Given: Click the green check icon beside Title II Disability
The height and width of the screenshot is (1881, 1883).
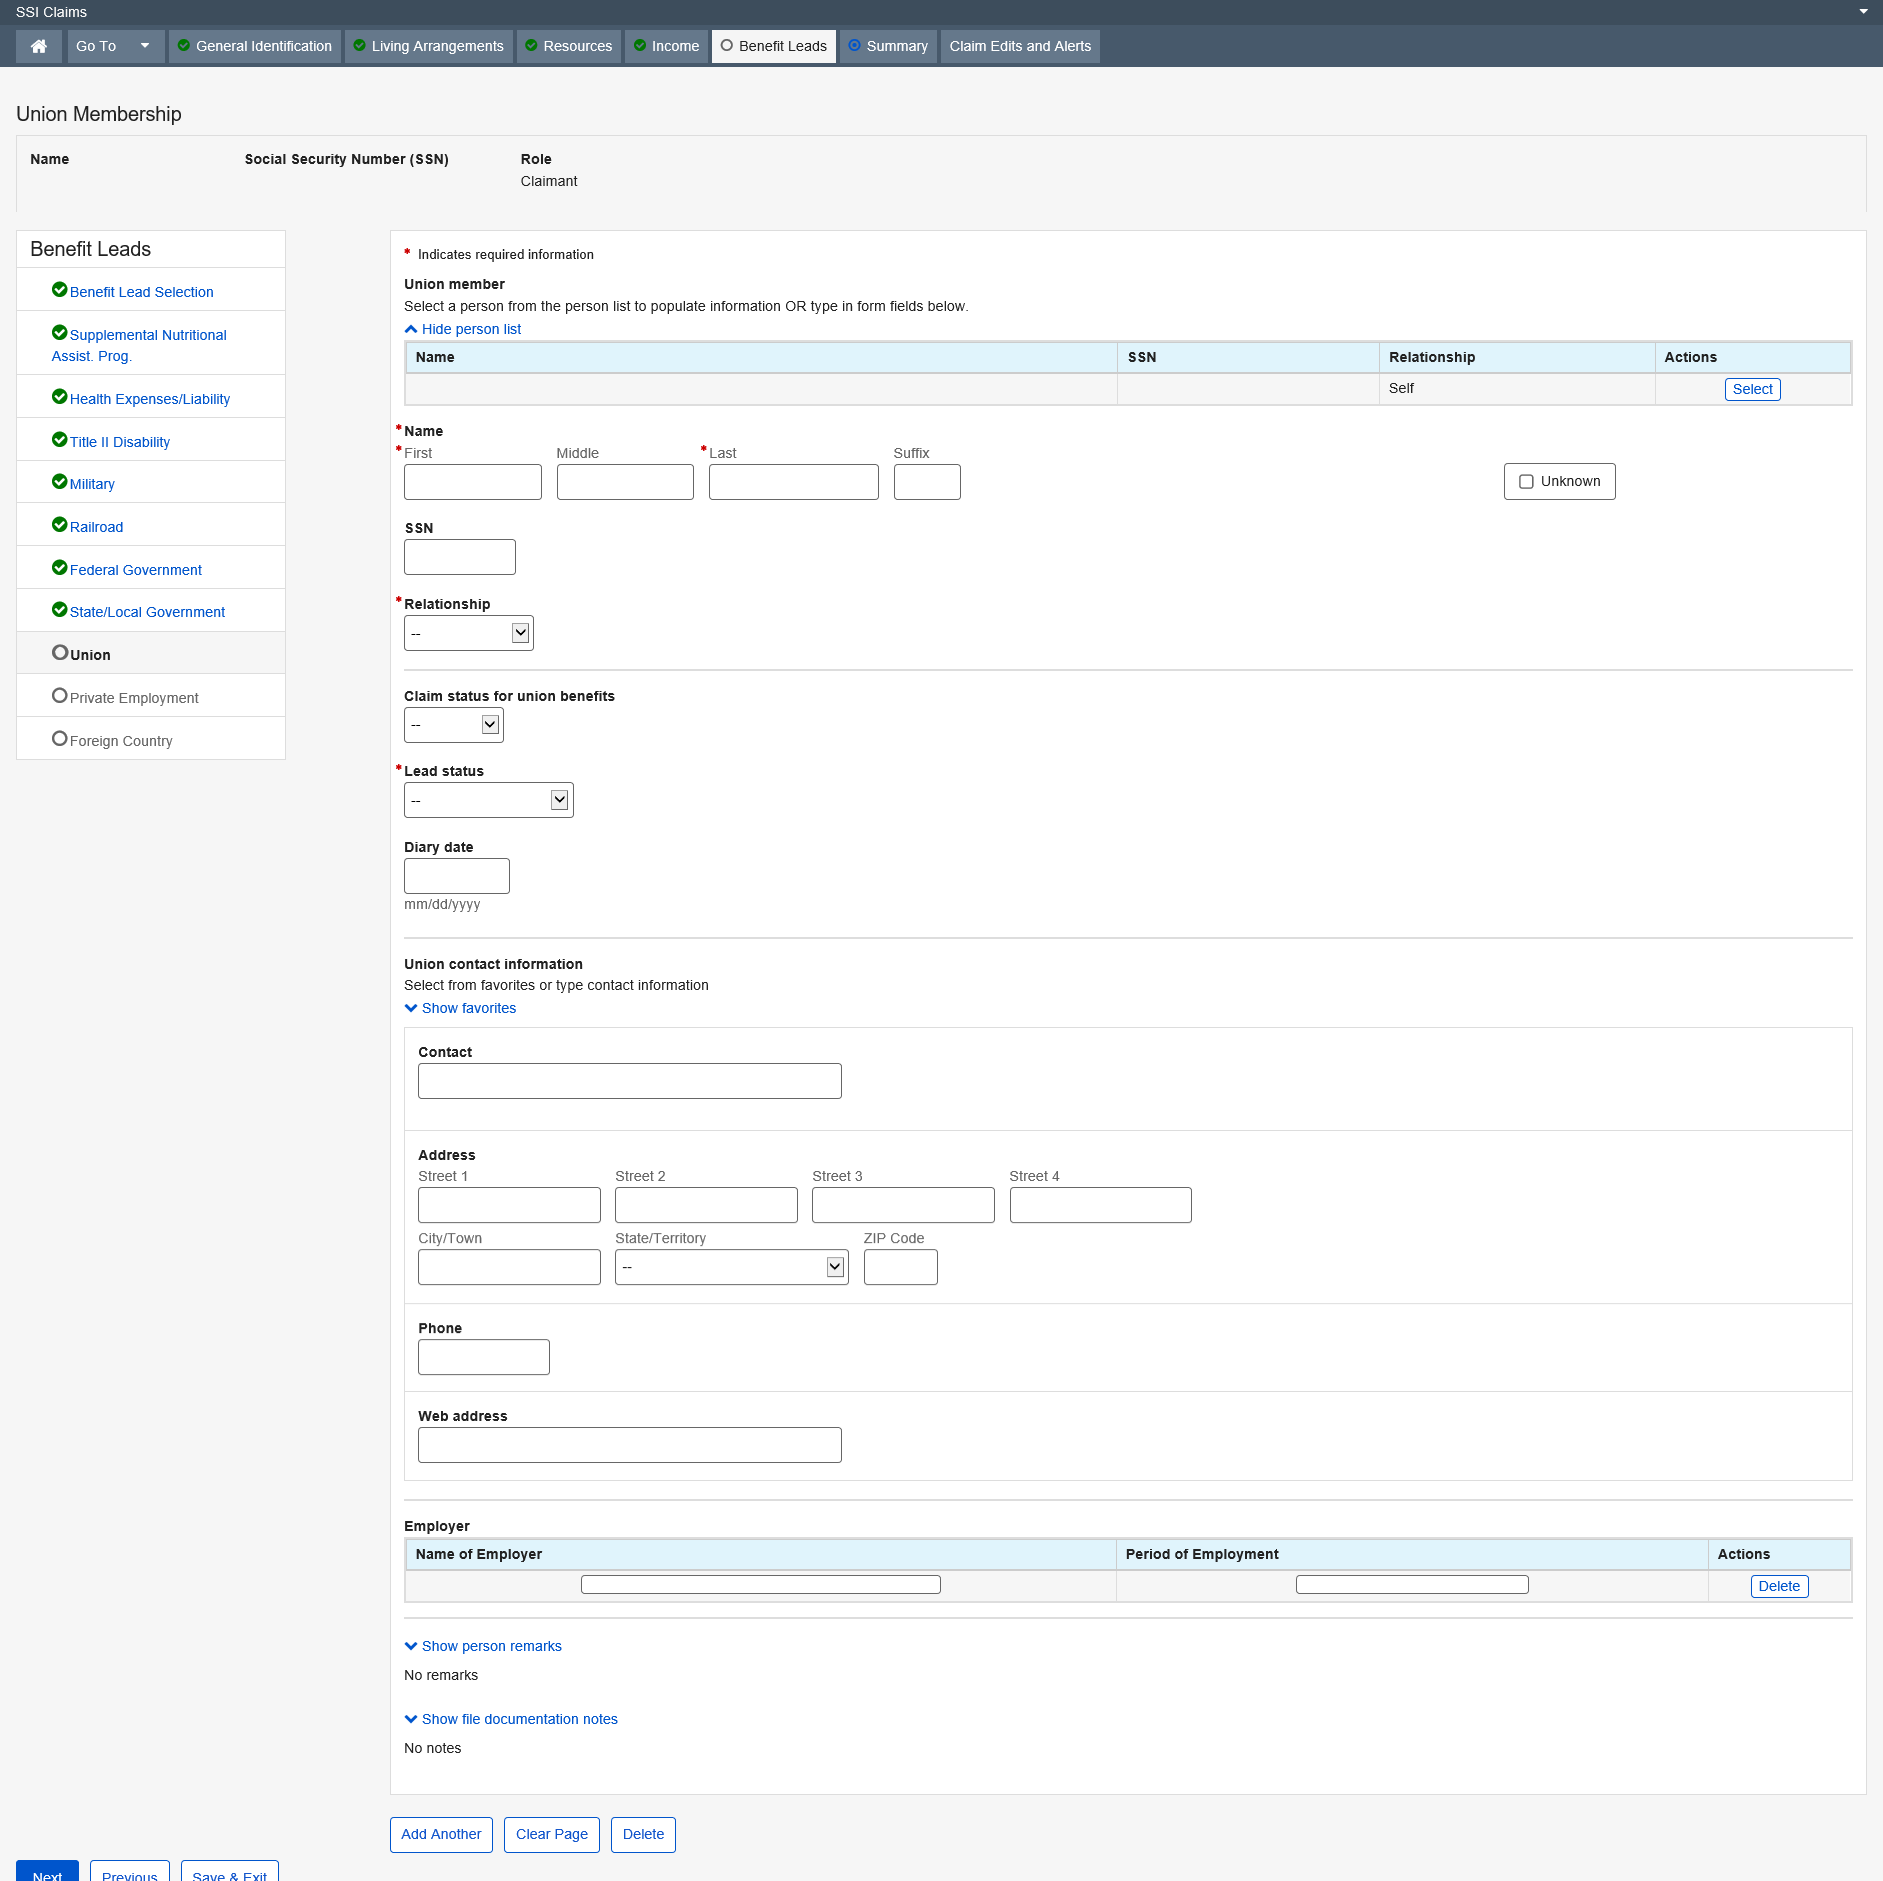Looking at the screenshot, I should pyautogui.click(x=59, y=440).
